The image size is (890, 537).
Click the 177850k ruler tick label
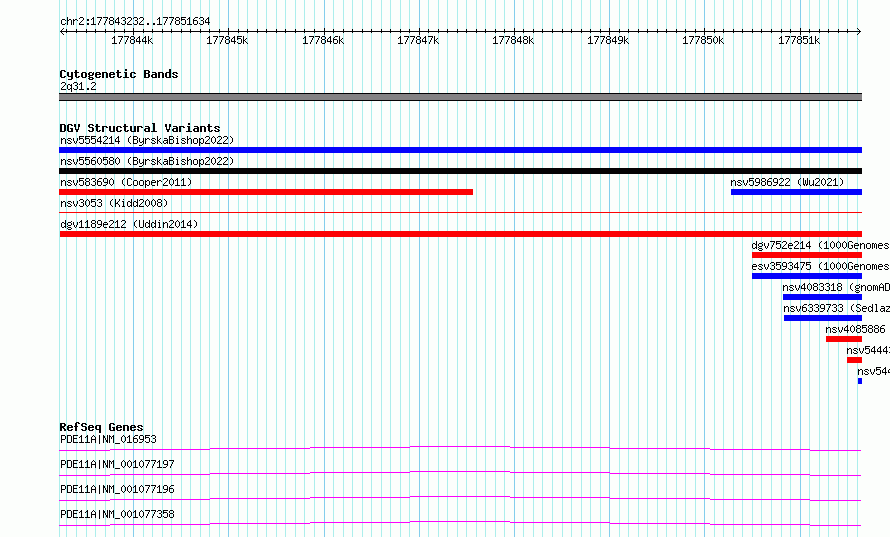pyautogui.click(x=703, y=40)
